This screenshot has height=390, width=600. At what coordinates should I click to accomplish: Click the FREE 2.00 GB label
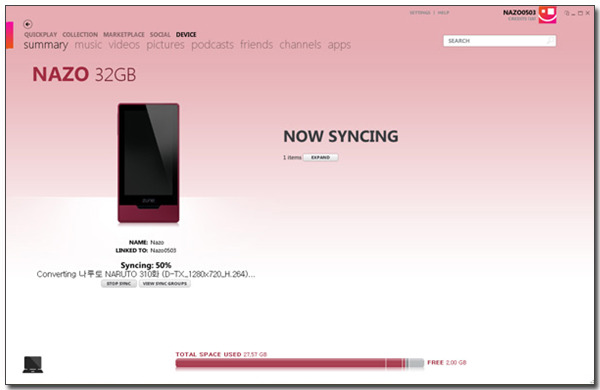tap(447, 362)
